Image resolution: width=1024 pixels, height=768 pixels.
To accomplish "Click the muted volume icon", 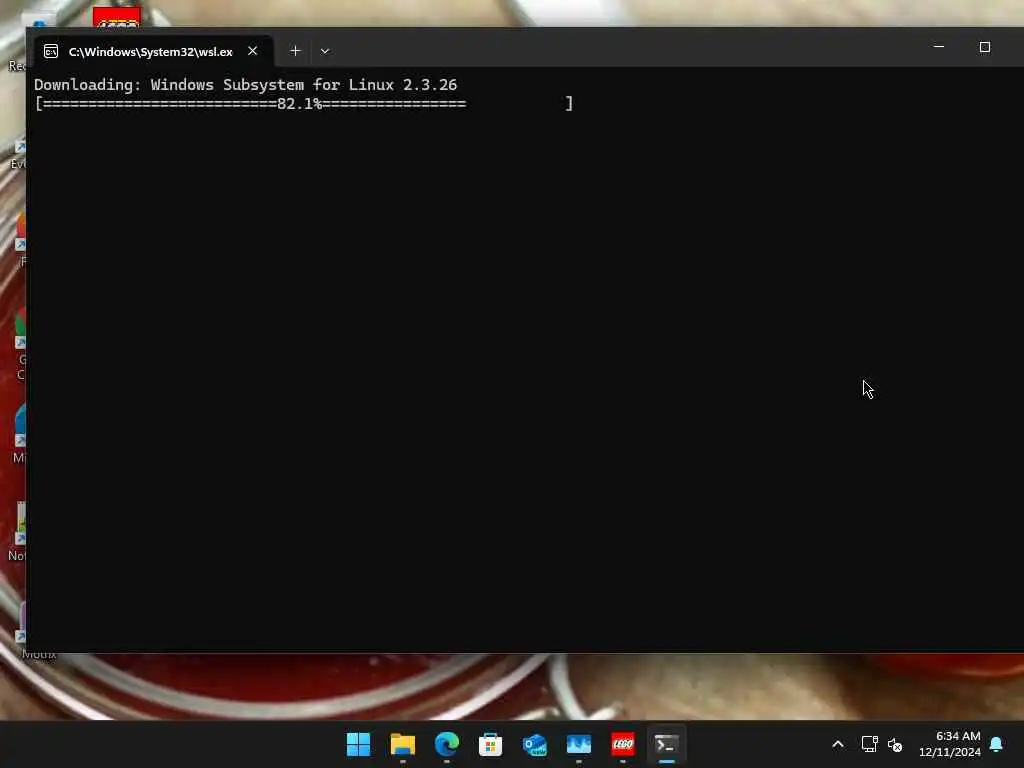I will [895, 744].
